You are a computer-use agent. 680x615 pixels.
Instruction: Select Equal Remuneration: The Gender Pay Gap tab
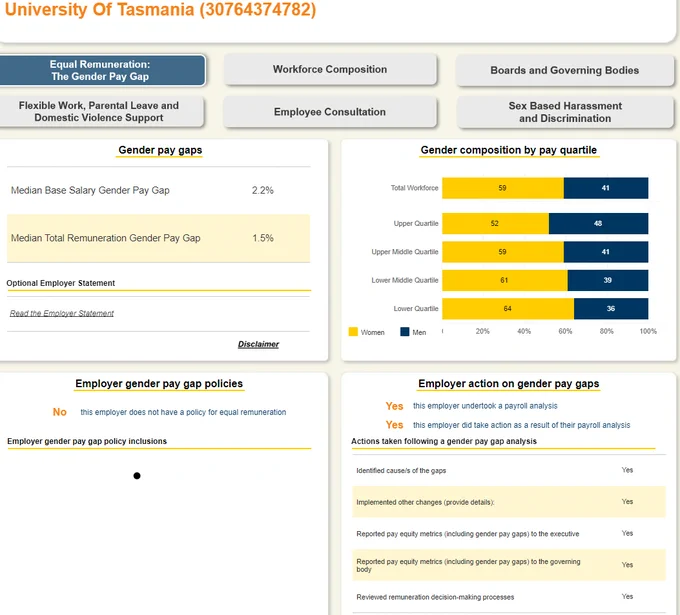(101, 70)
